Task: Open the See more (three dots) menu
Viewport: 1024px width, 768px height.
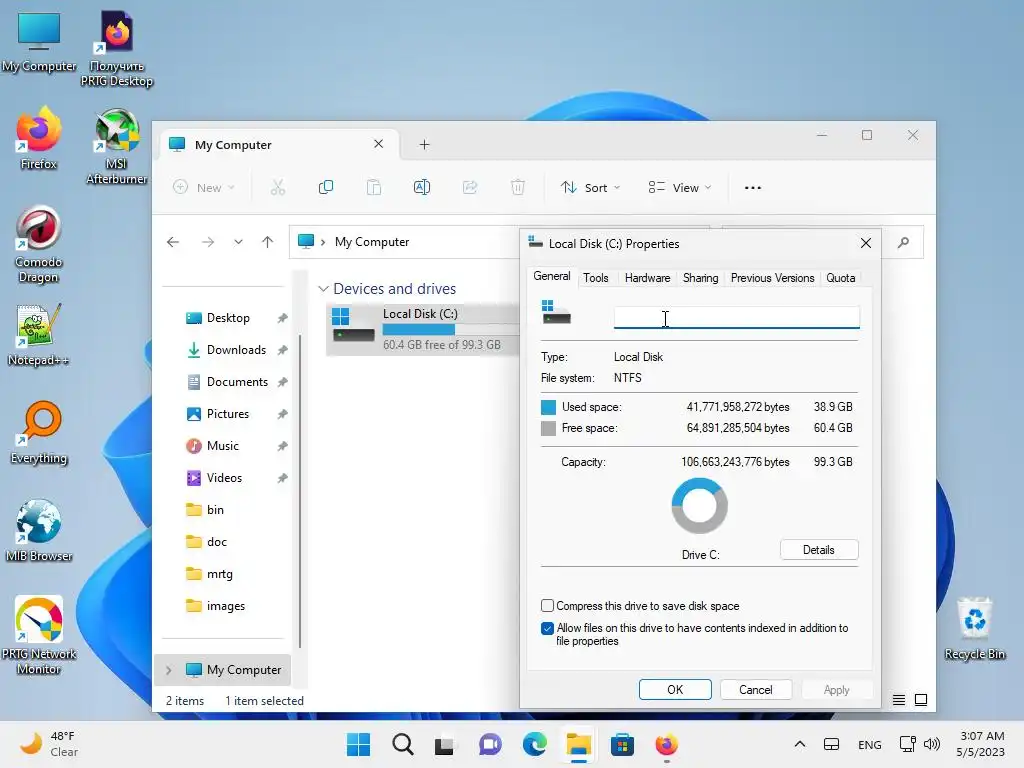Action: coord(752,187)
